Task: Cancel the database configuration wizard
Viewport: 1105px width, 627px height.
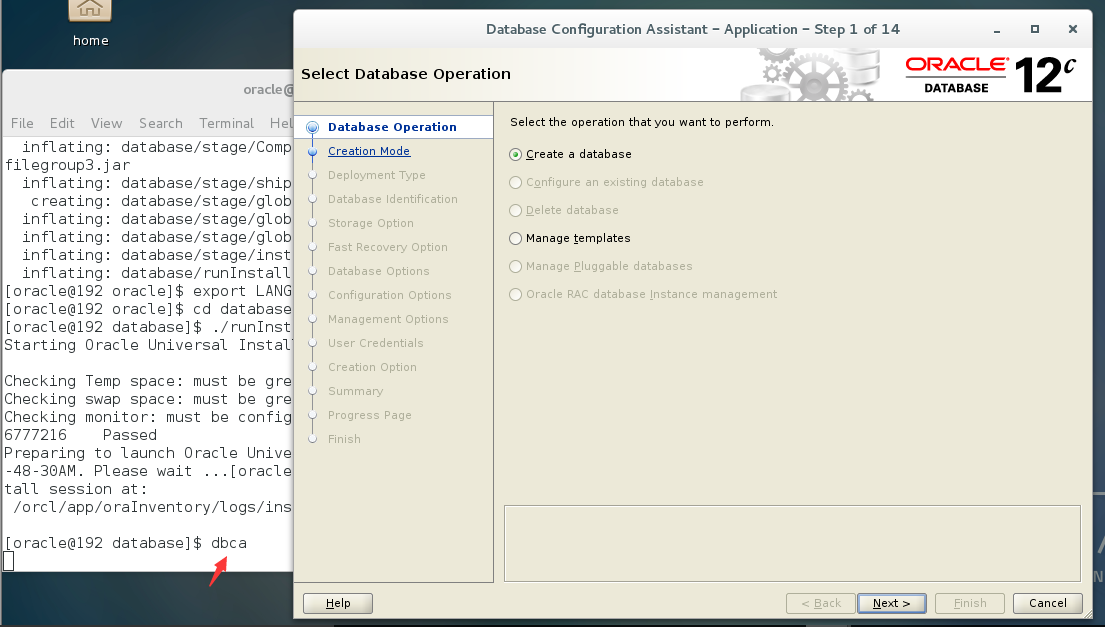Action: 1047,603
